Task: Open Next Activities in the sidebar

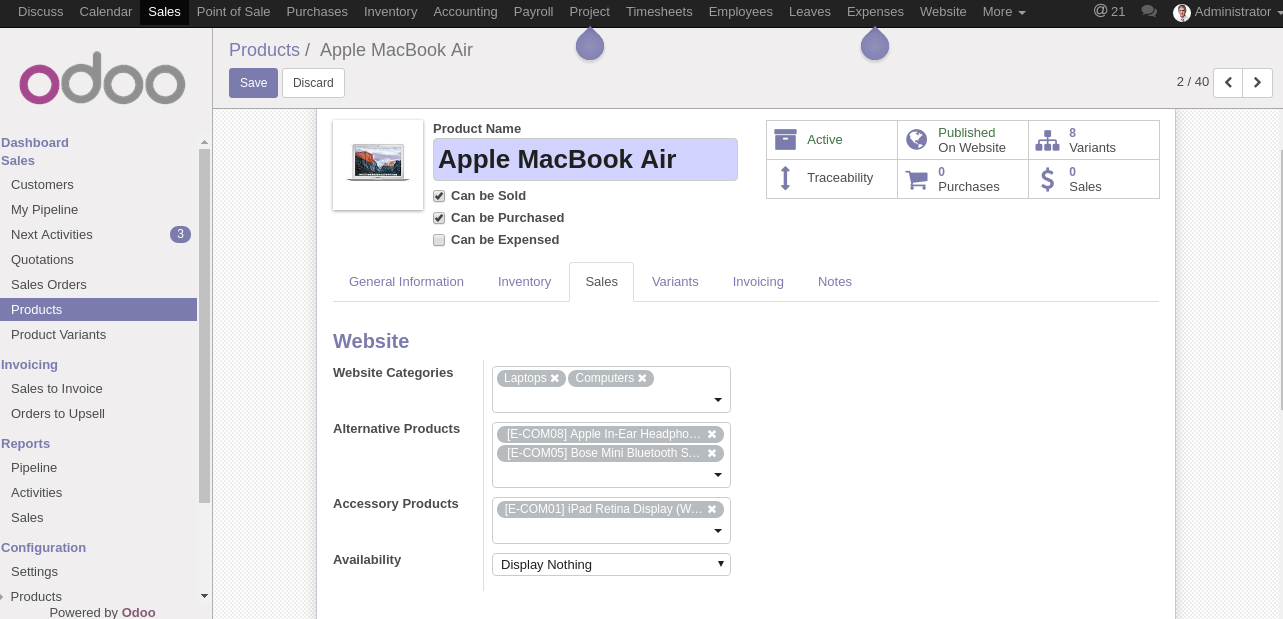Action: [x=52, y=235]
